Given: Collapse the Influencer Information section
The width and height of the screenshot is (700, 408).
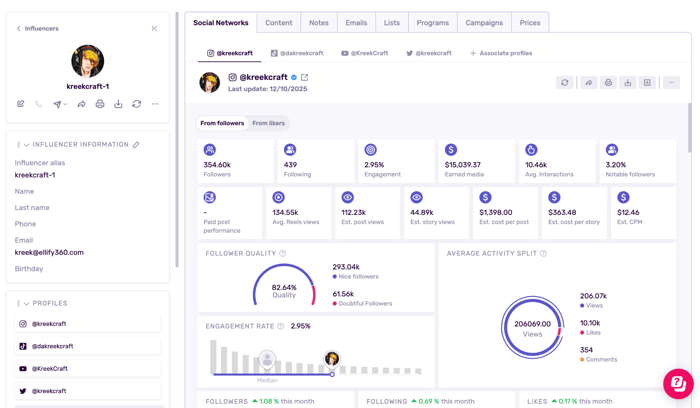Looking at the screenshot, I should 26,145.
